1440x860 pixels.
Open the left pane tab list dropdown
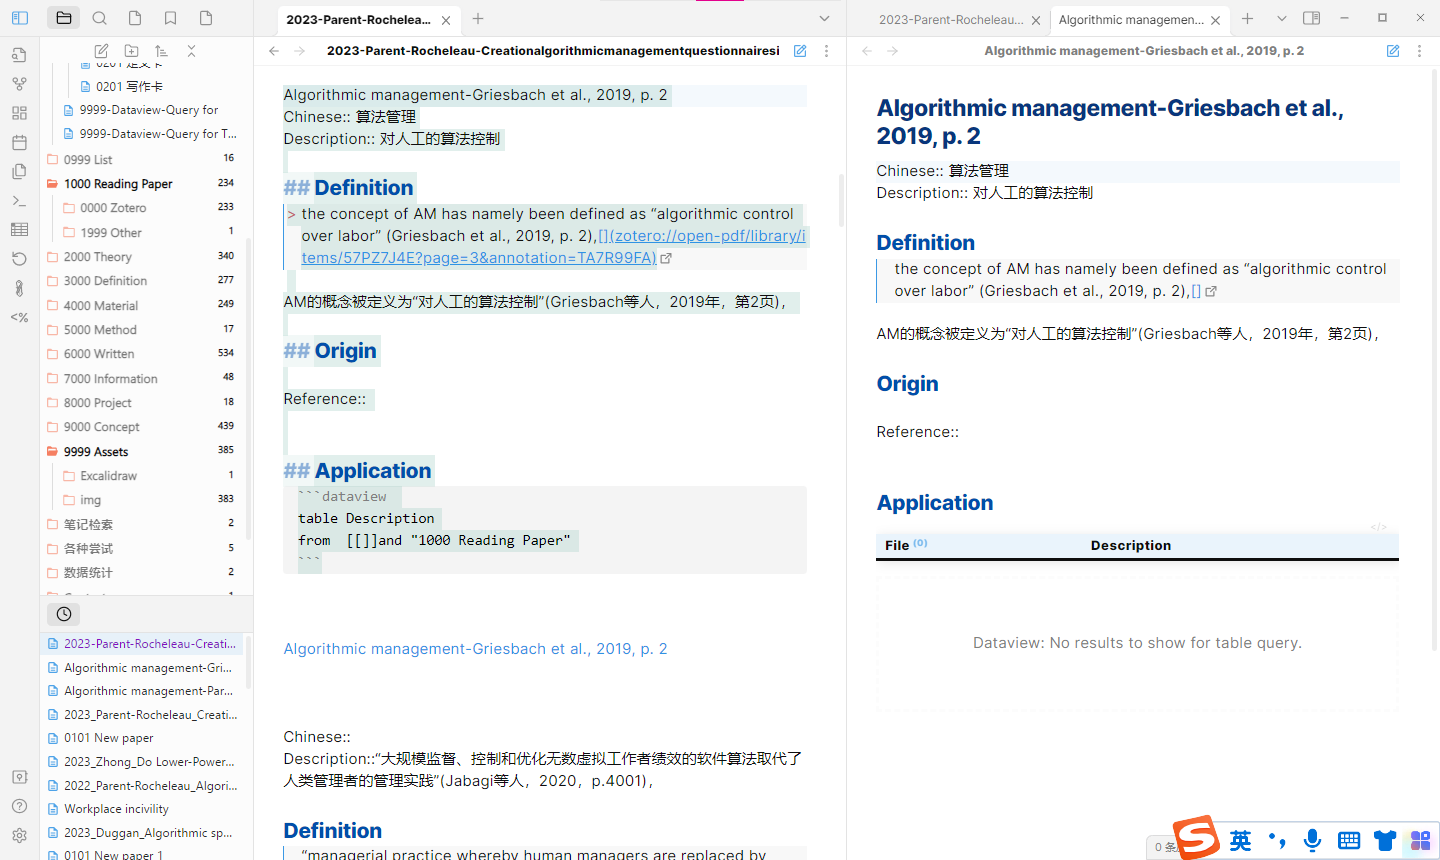824,18
